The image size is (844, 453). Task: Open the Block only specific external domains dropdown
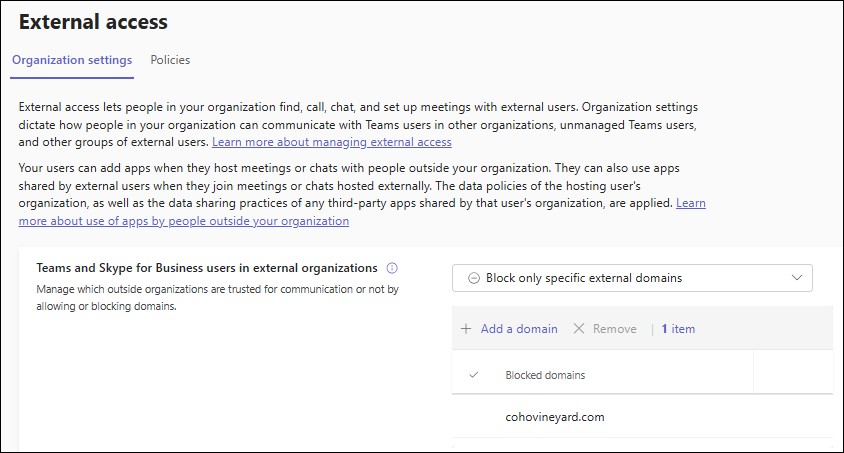632,278
